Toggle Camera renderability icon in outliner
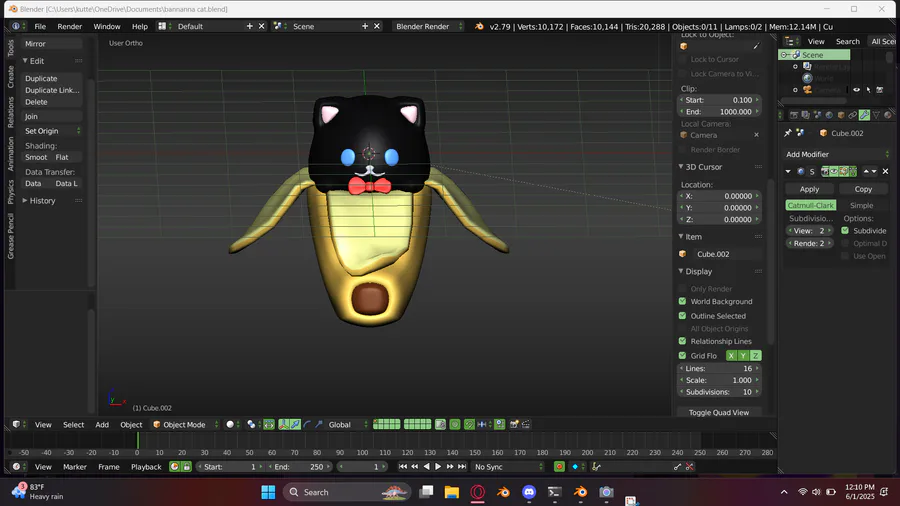Screen dimensions: 900x506 (880, 90)
